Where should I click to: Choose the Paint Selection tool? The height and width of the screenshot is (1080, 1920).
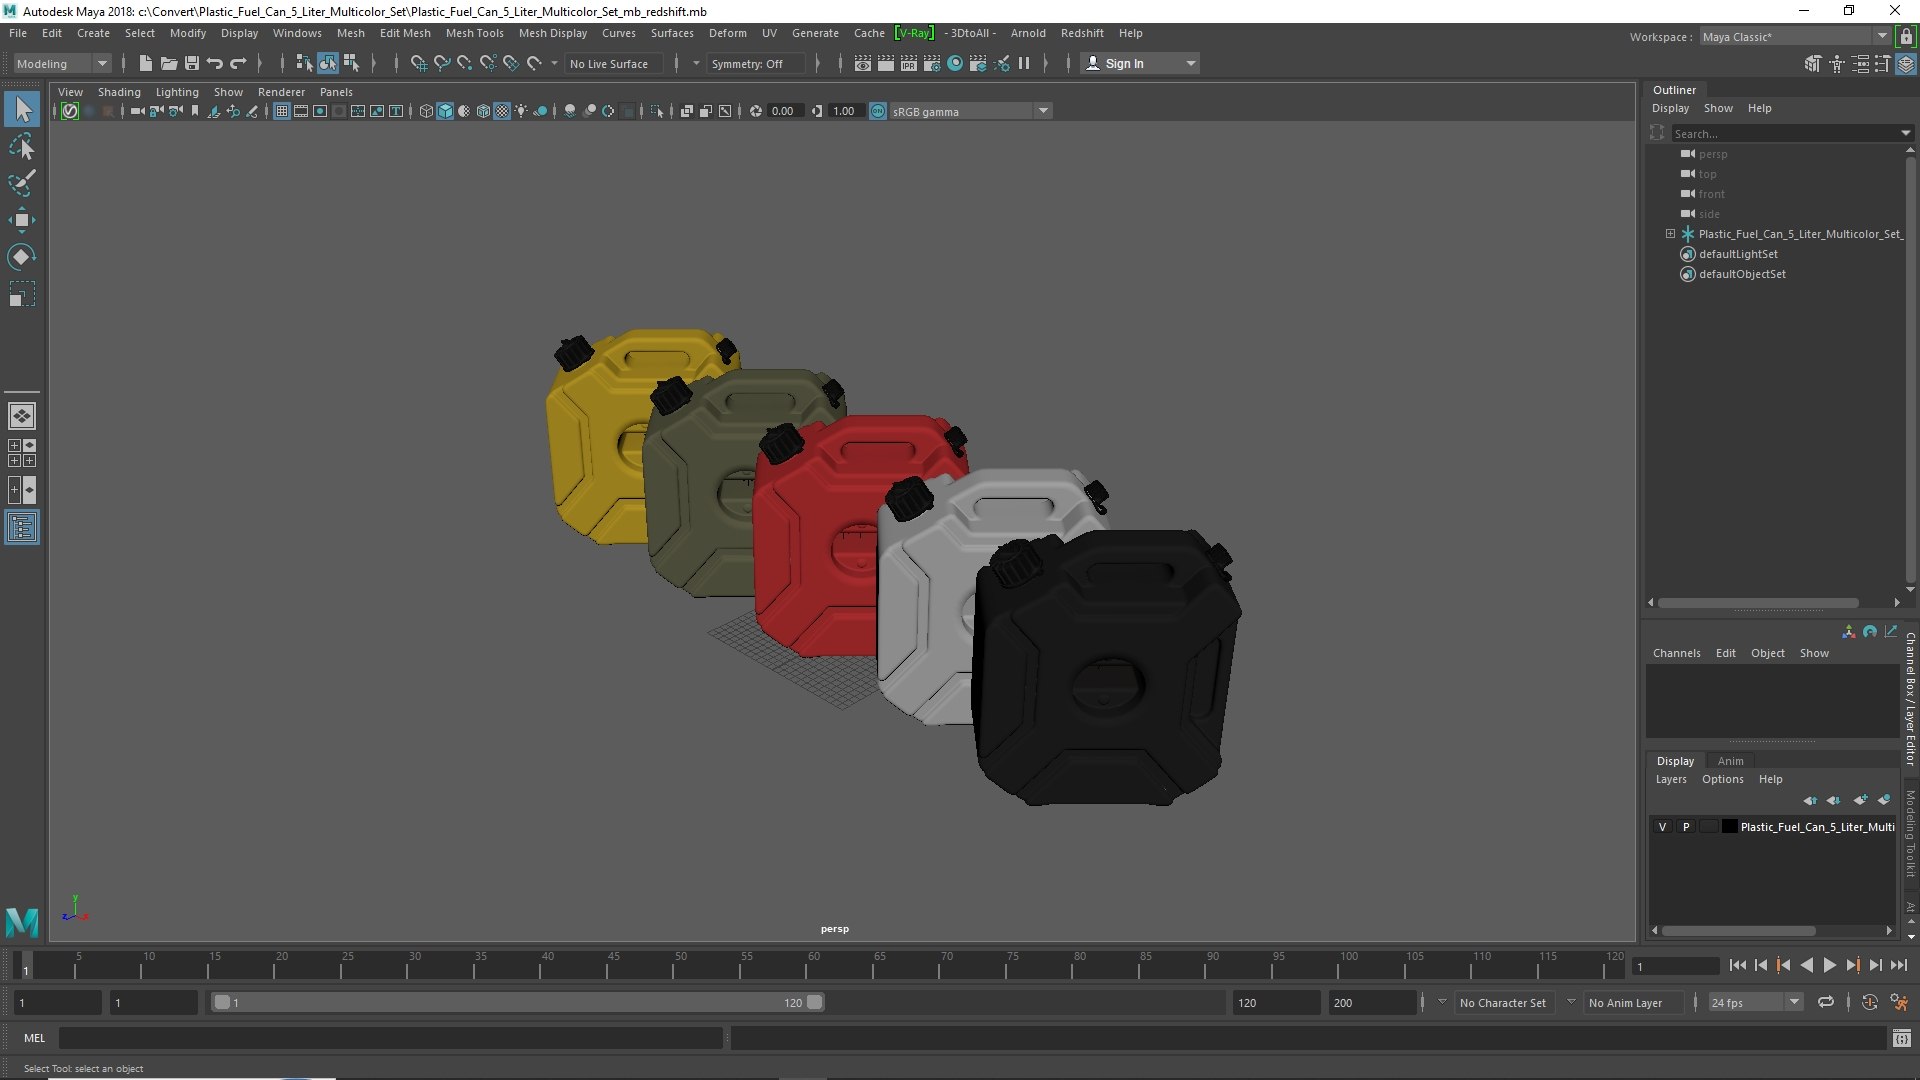22,183
